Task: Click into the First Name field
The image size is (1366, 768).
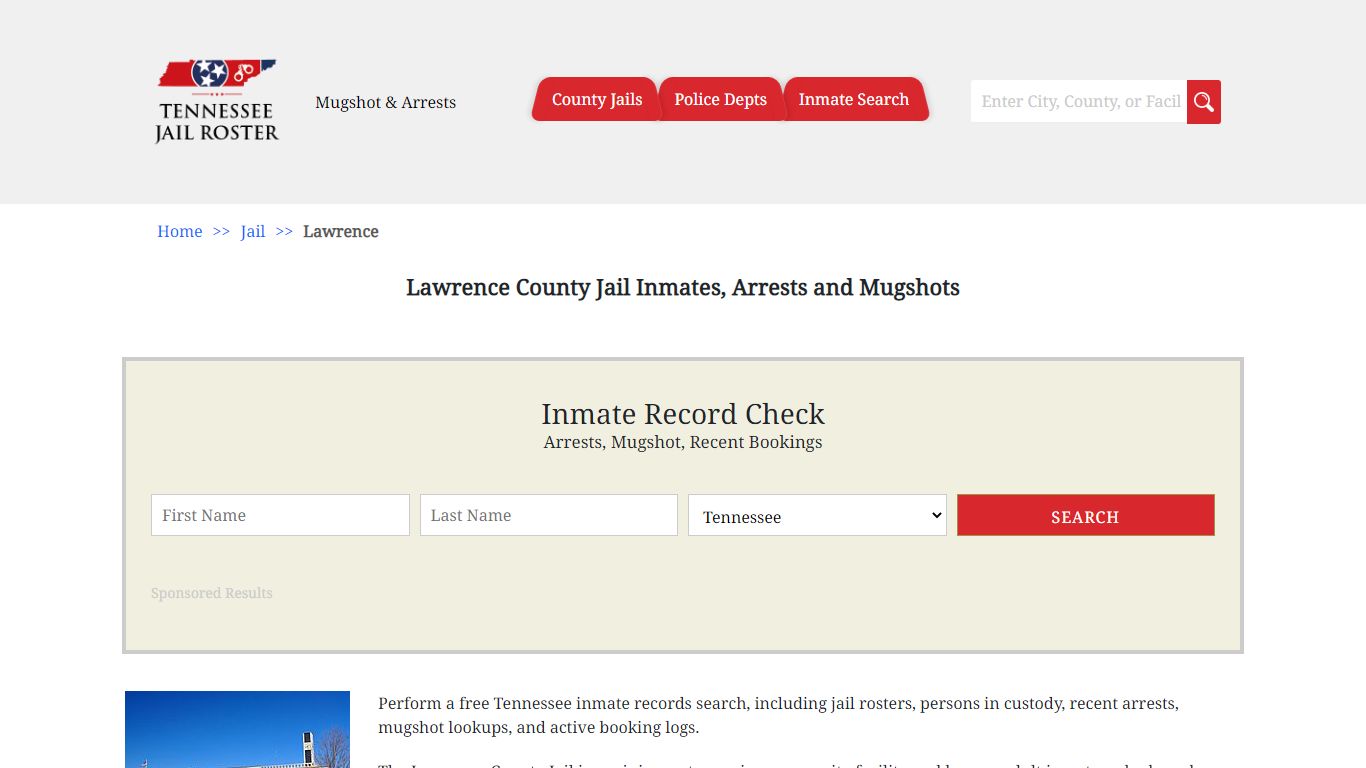Action: [x=280, y=515]
